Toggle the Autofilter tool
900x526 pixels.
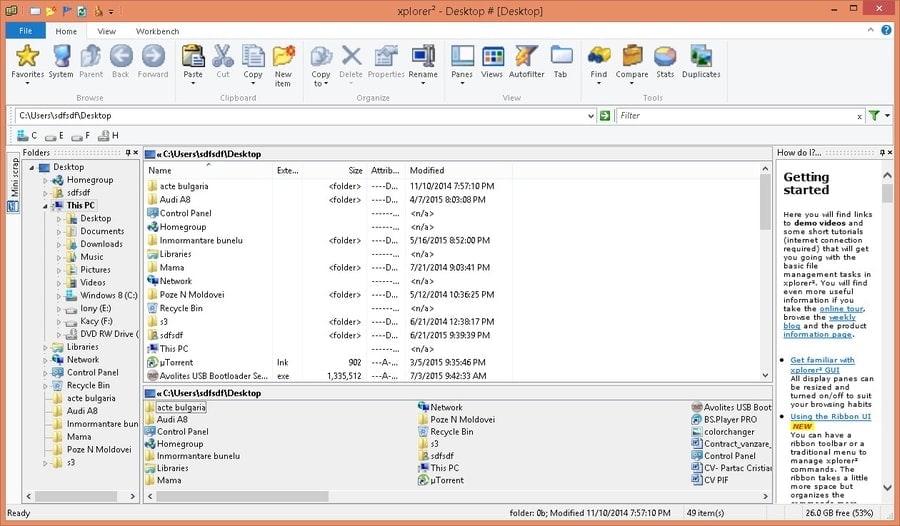tap(526, 61)
